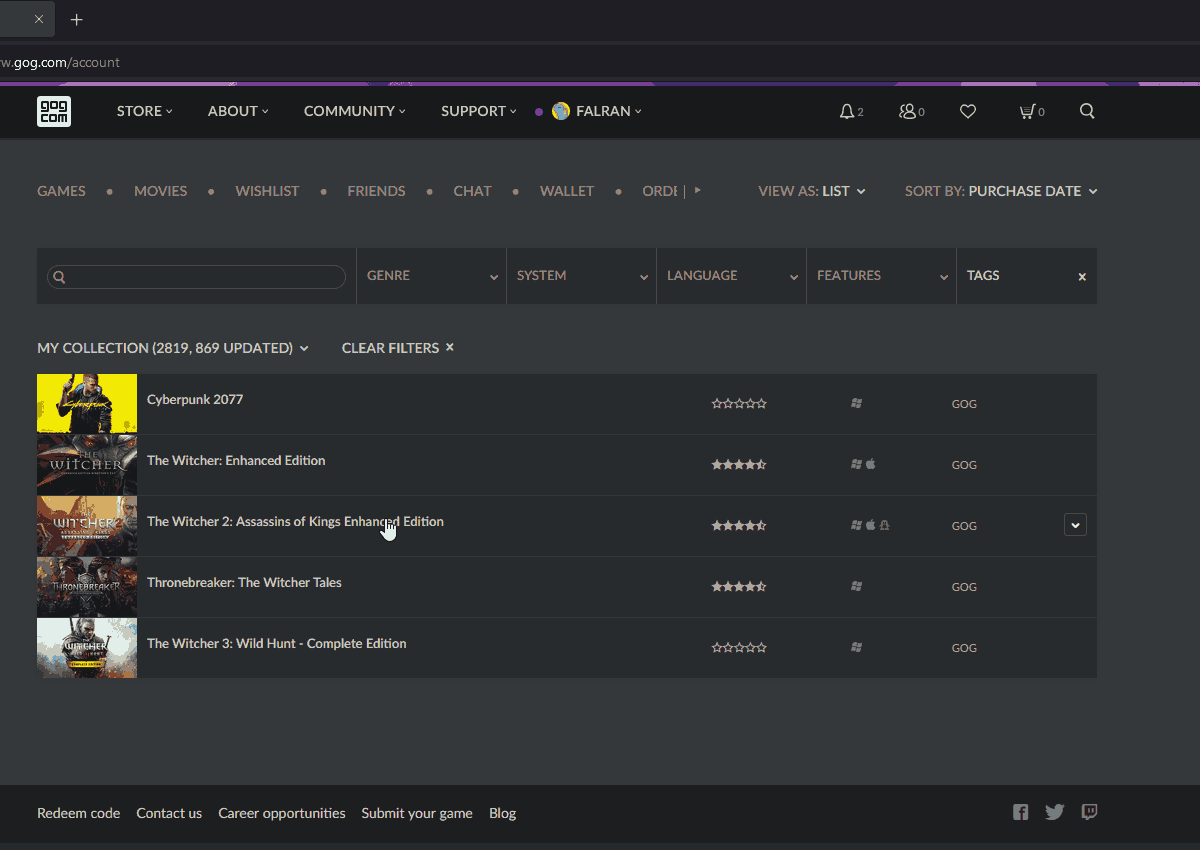Open the shopping cart icon
Screen dimensions: 1200x850
[1027, 112]
